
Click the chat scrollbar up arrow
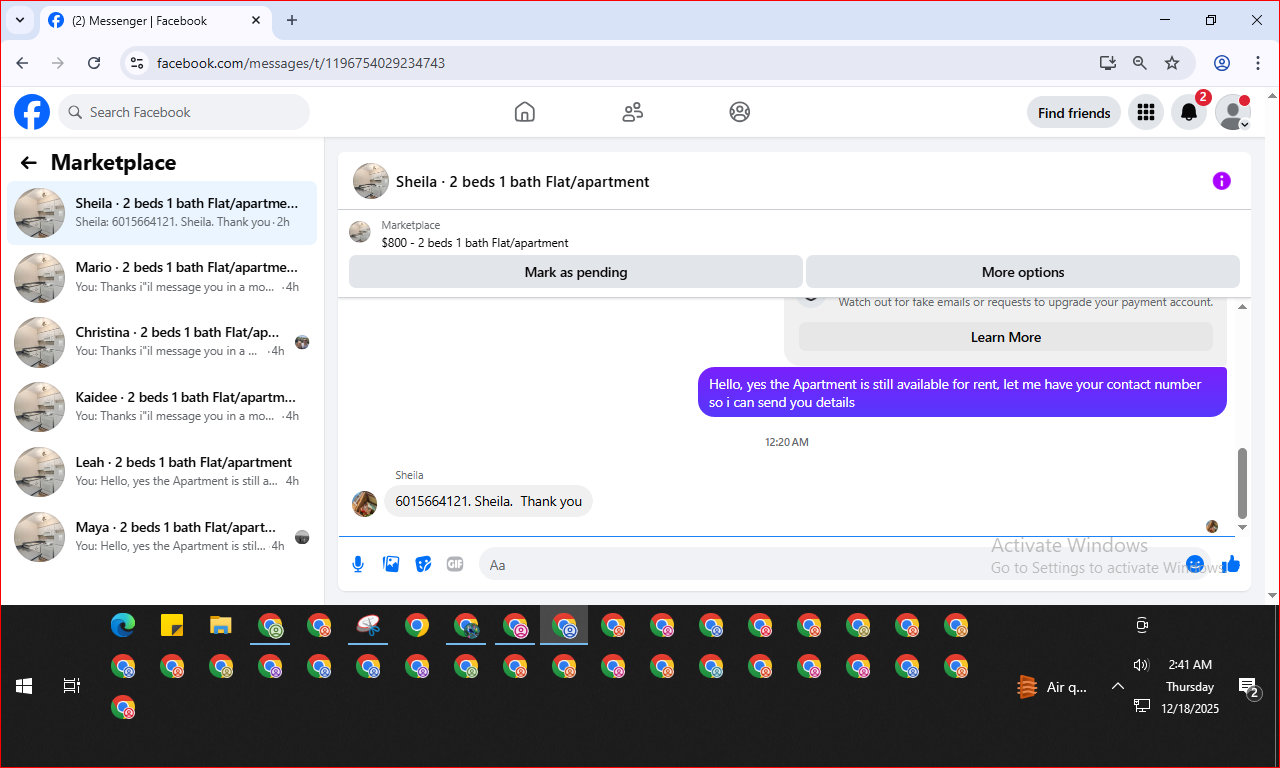(x=1243, y=306)
